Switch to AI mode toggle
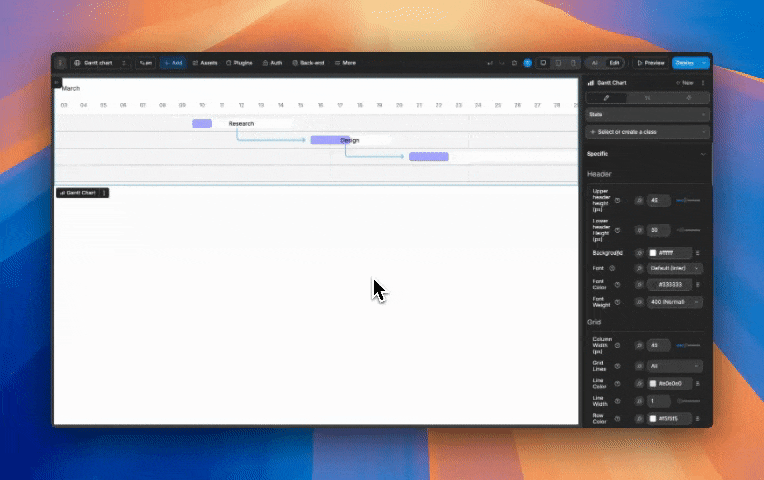The width and height of the screenshot is (764, 480). click(594, 63)
